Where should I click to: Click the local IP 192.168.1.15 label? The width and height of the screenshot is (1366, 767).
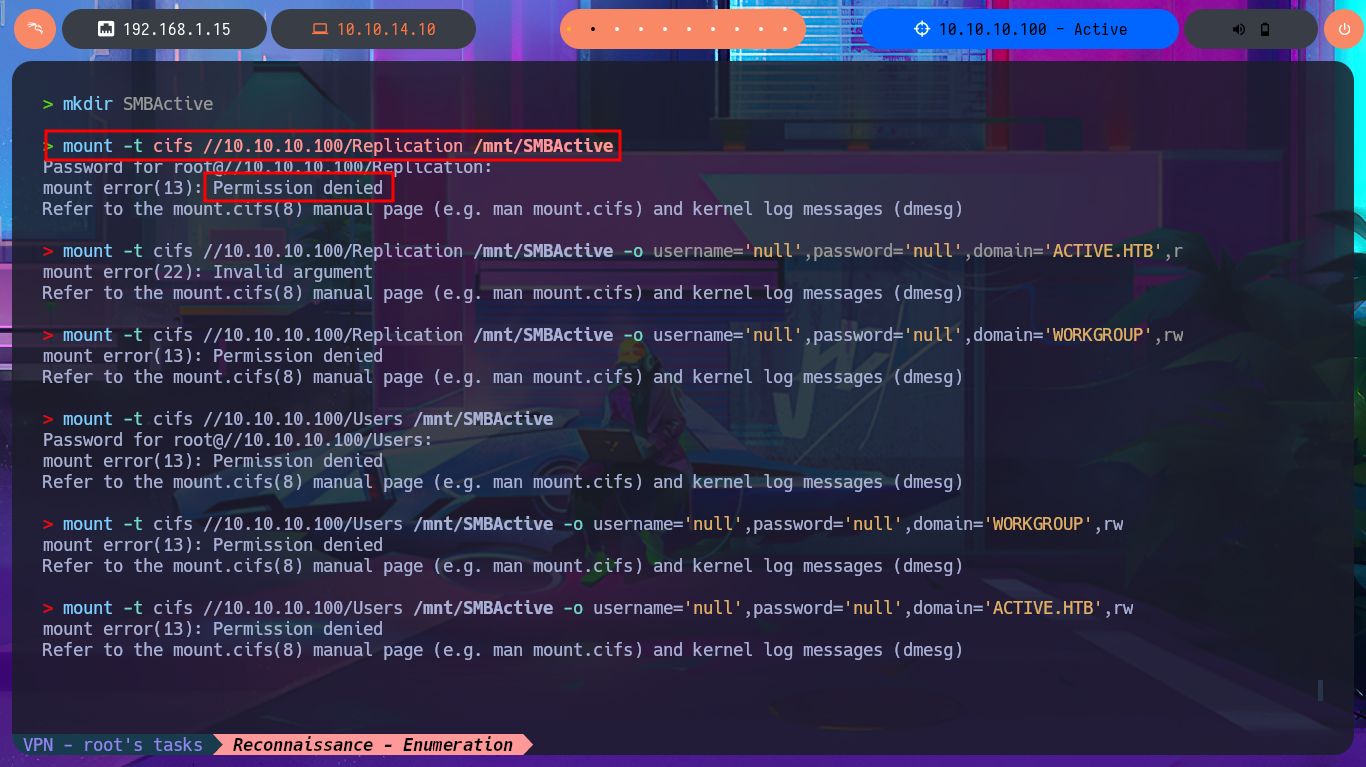click(177, 29)
